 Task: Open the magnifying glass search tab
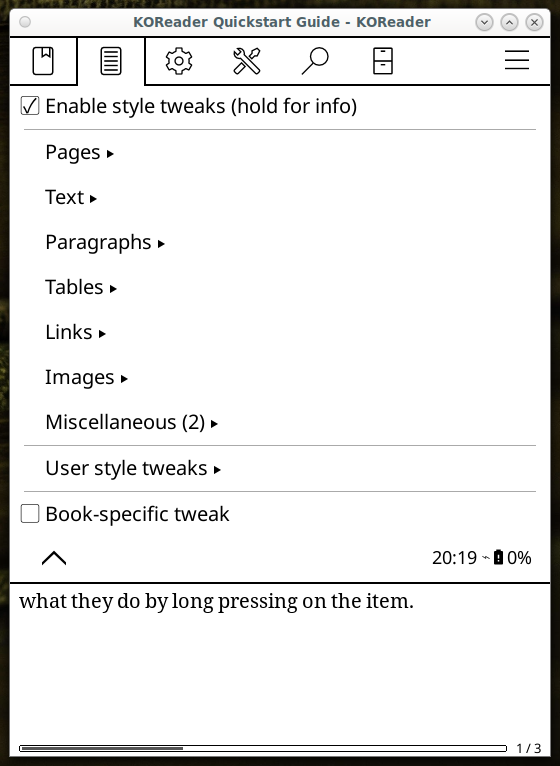click(315, 61)
